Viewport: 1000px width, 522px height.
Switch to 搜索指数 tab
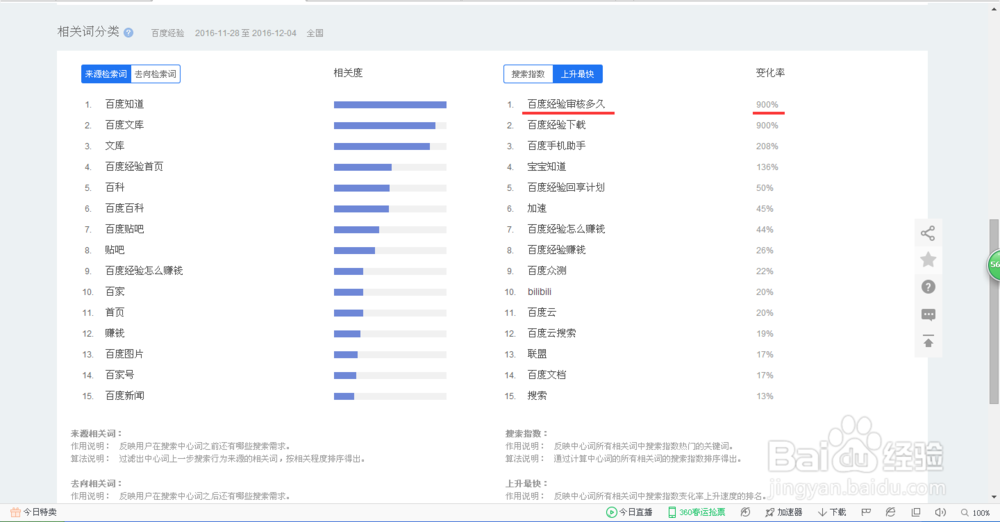point(528,74)
